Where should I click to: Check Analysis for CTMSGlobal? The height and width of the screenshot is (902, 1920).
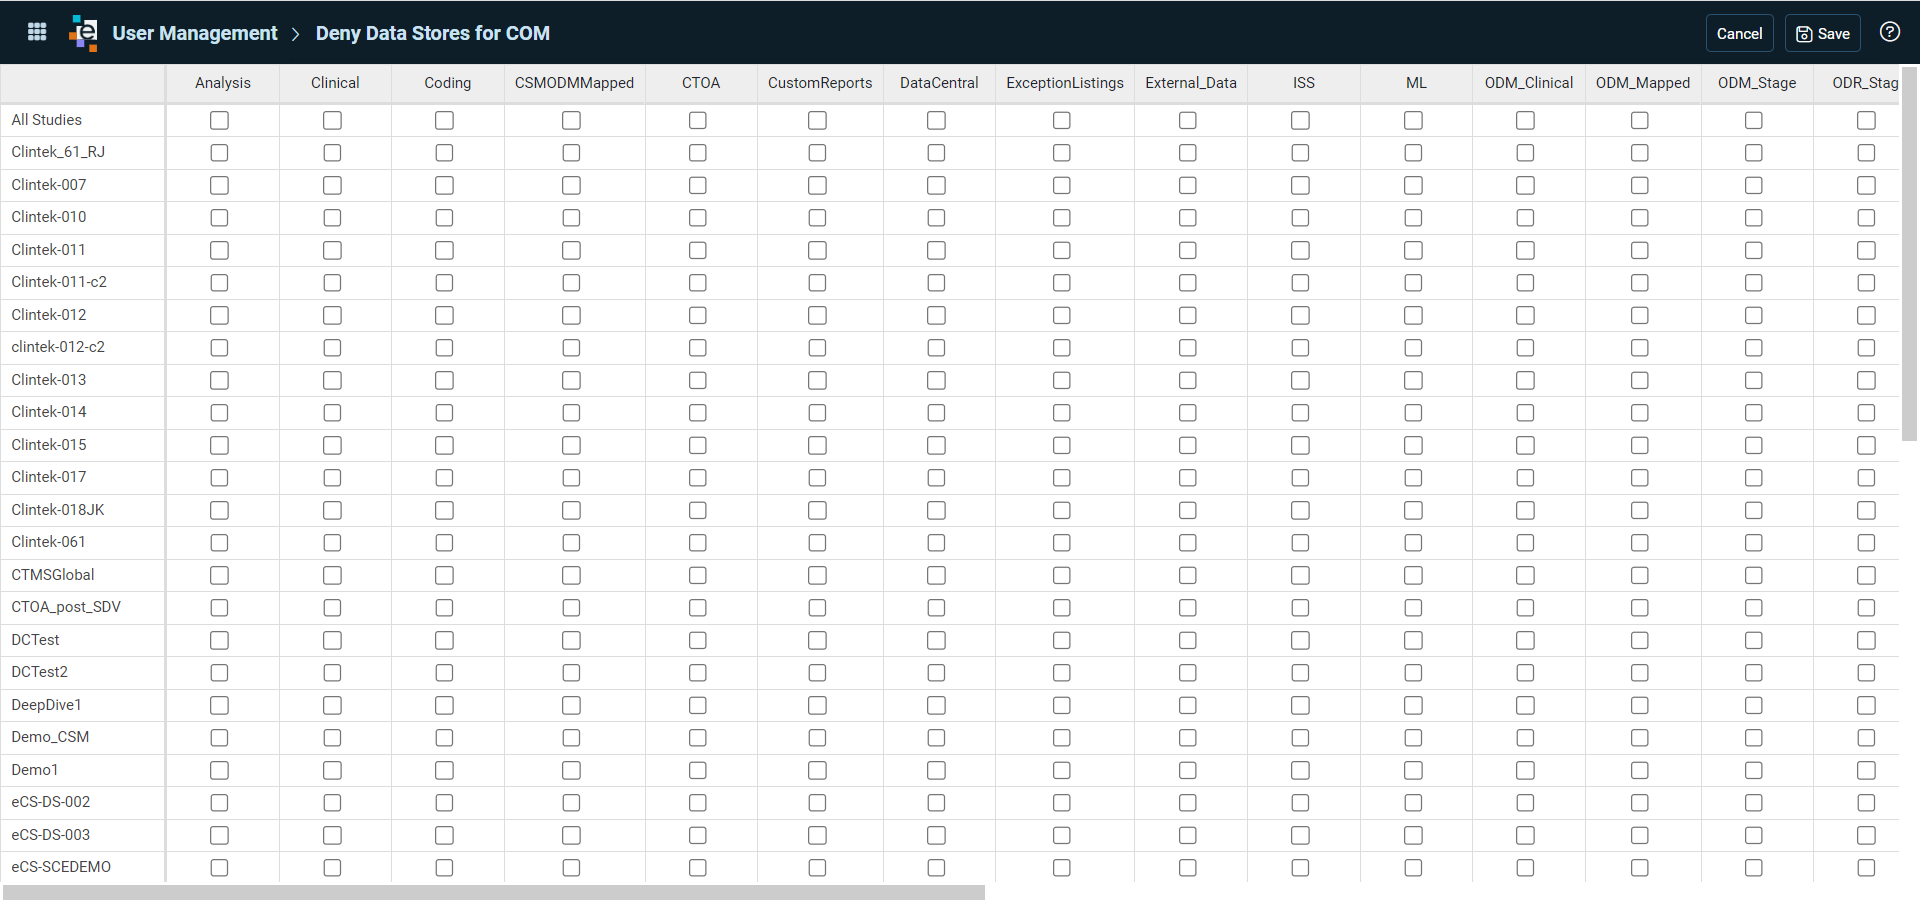(x=219, y=575)
